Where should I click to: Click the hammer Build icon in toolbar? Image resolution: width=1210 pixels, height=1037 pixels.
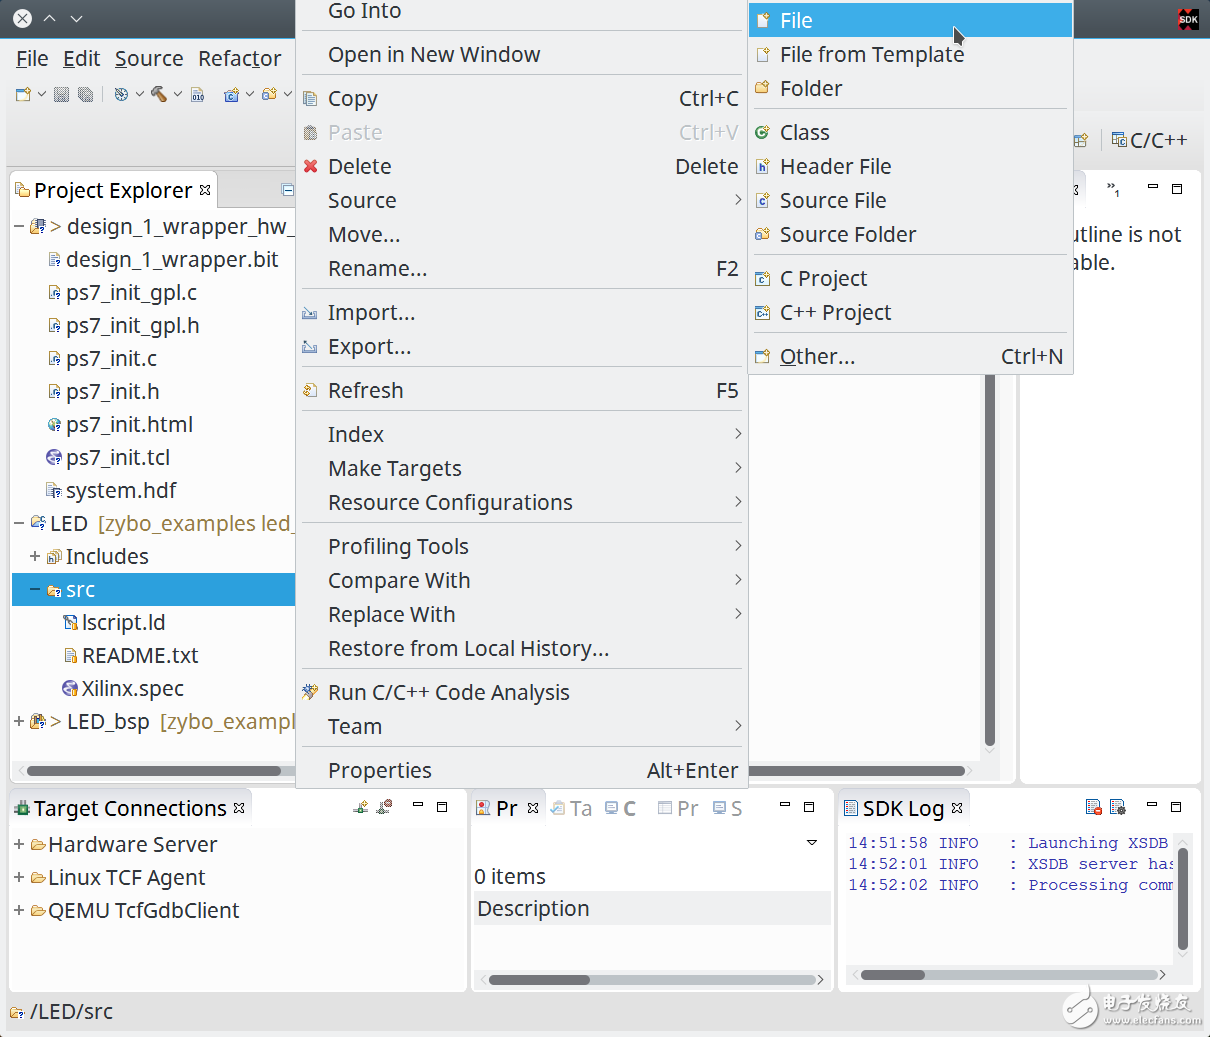tap(158, 94)
